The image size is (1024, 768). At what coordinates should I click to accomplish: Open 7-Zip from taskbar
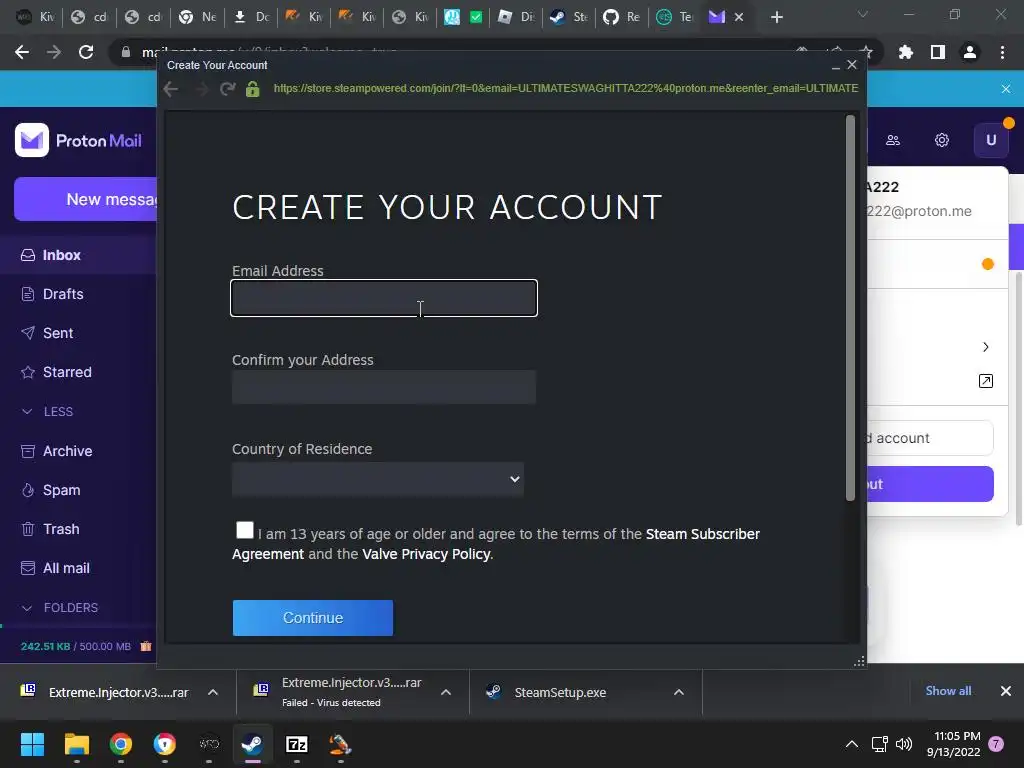click(x=296, y=744)
